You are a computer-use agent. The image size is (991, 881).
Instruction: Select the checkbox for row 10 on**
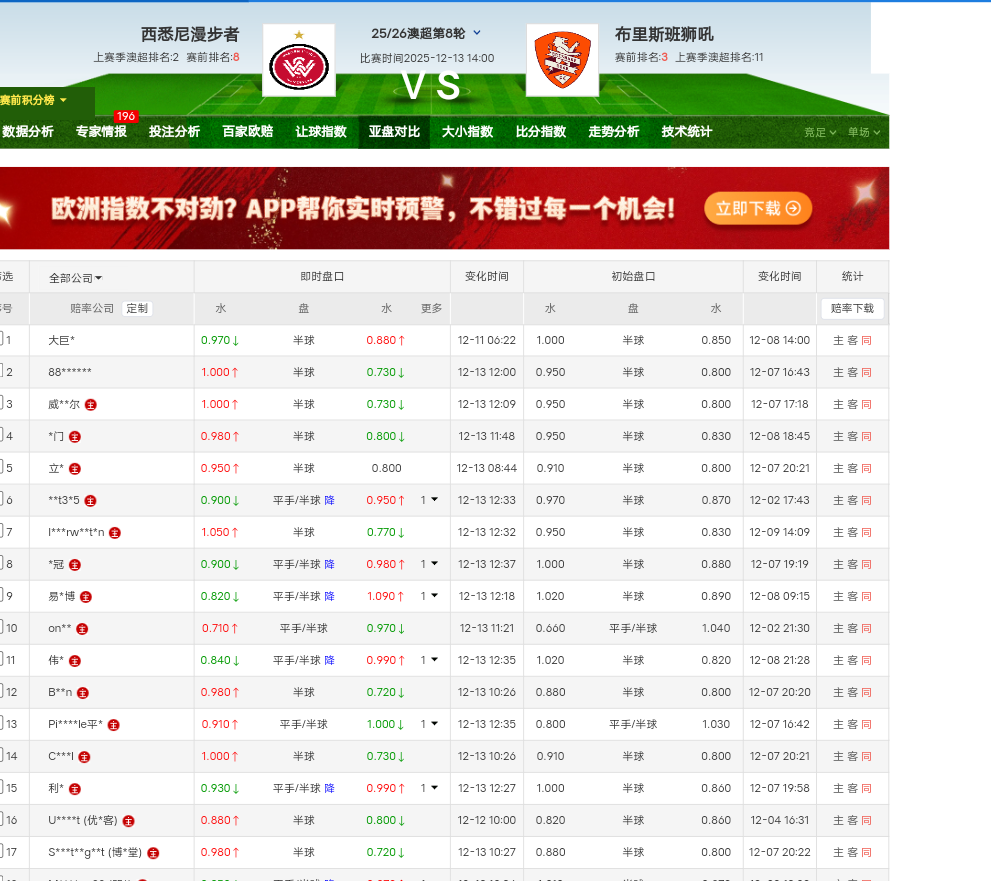pyautogui.click(x=1, y=628)
